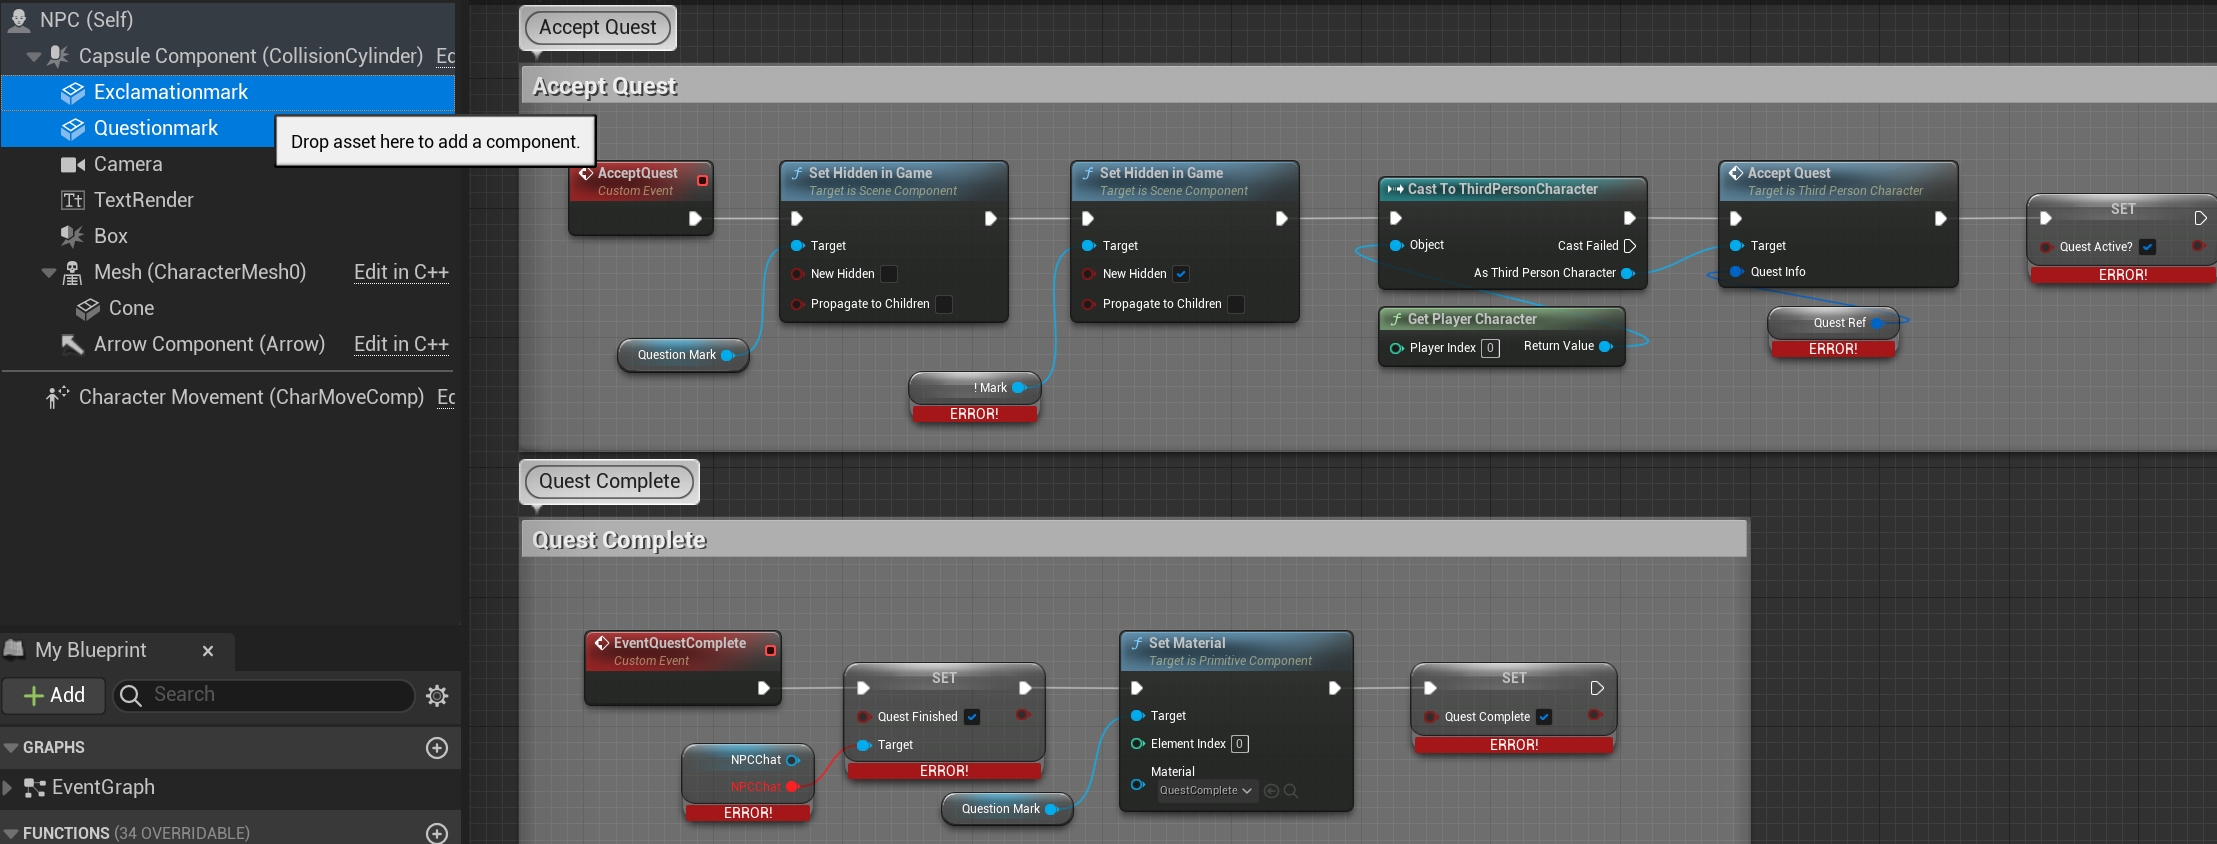The width and height of the screenshot is (2217, 844).
Task: Click the Quest Complete comment bubble
Action: click(x=610, y=481)
